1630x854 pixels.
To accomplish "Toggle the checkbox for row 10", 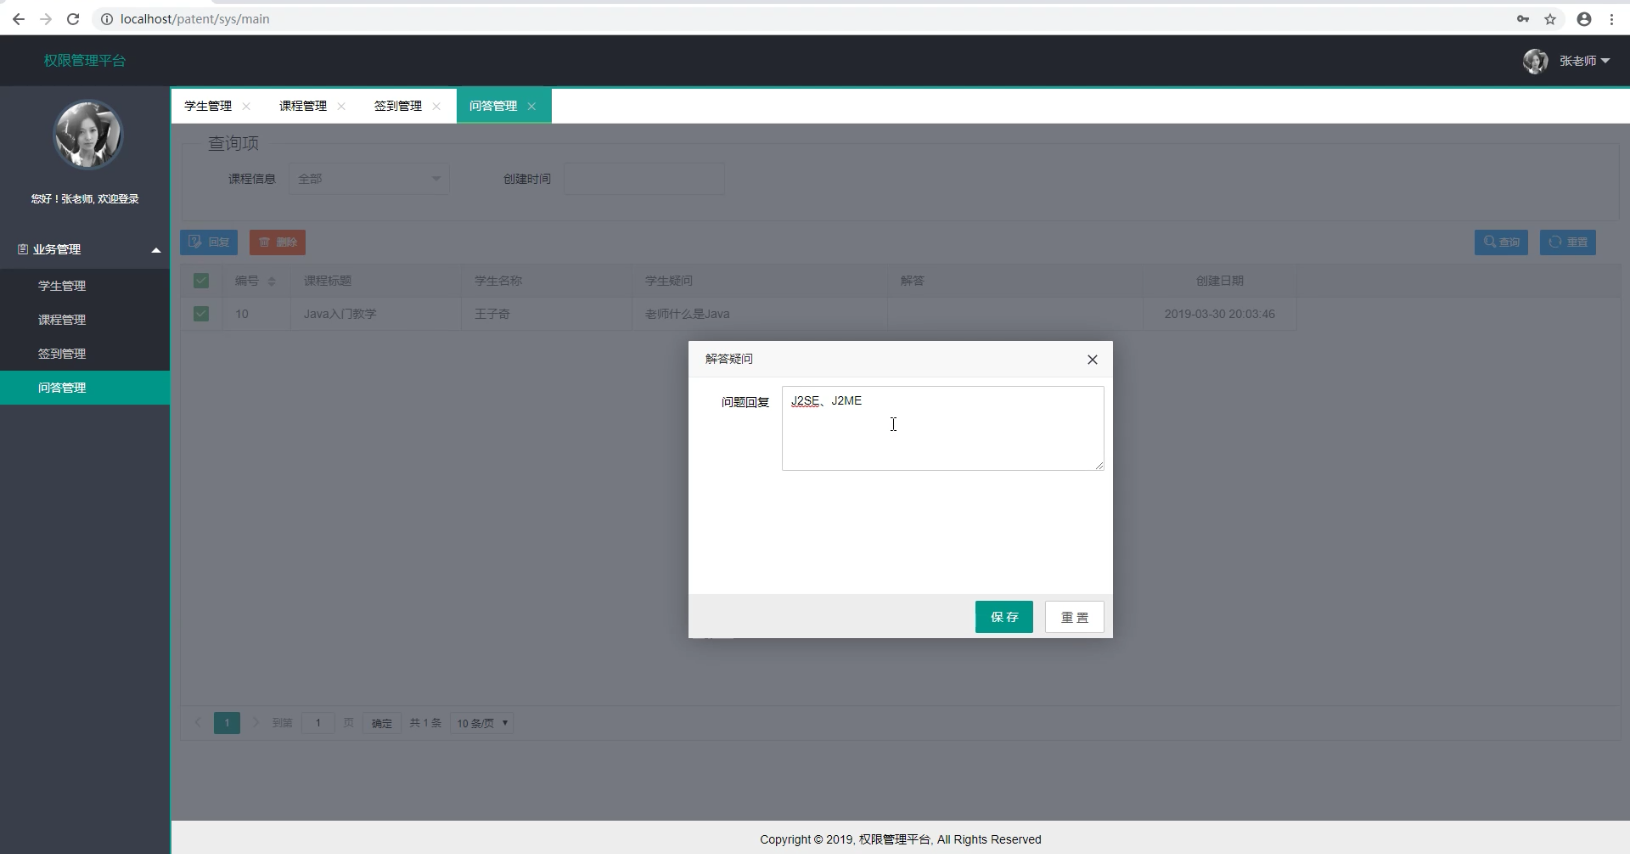I will pos(201,314).
